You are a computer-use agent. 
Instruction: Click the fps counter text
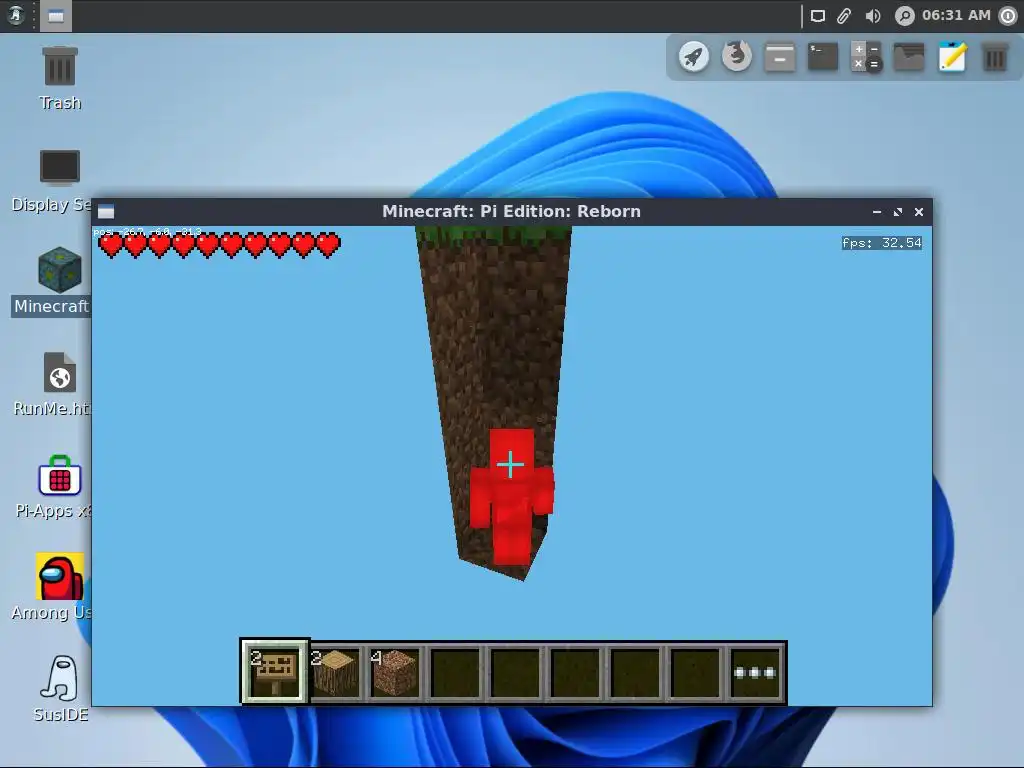tap(882, 243)
